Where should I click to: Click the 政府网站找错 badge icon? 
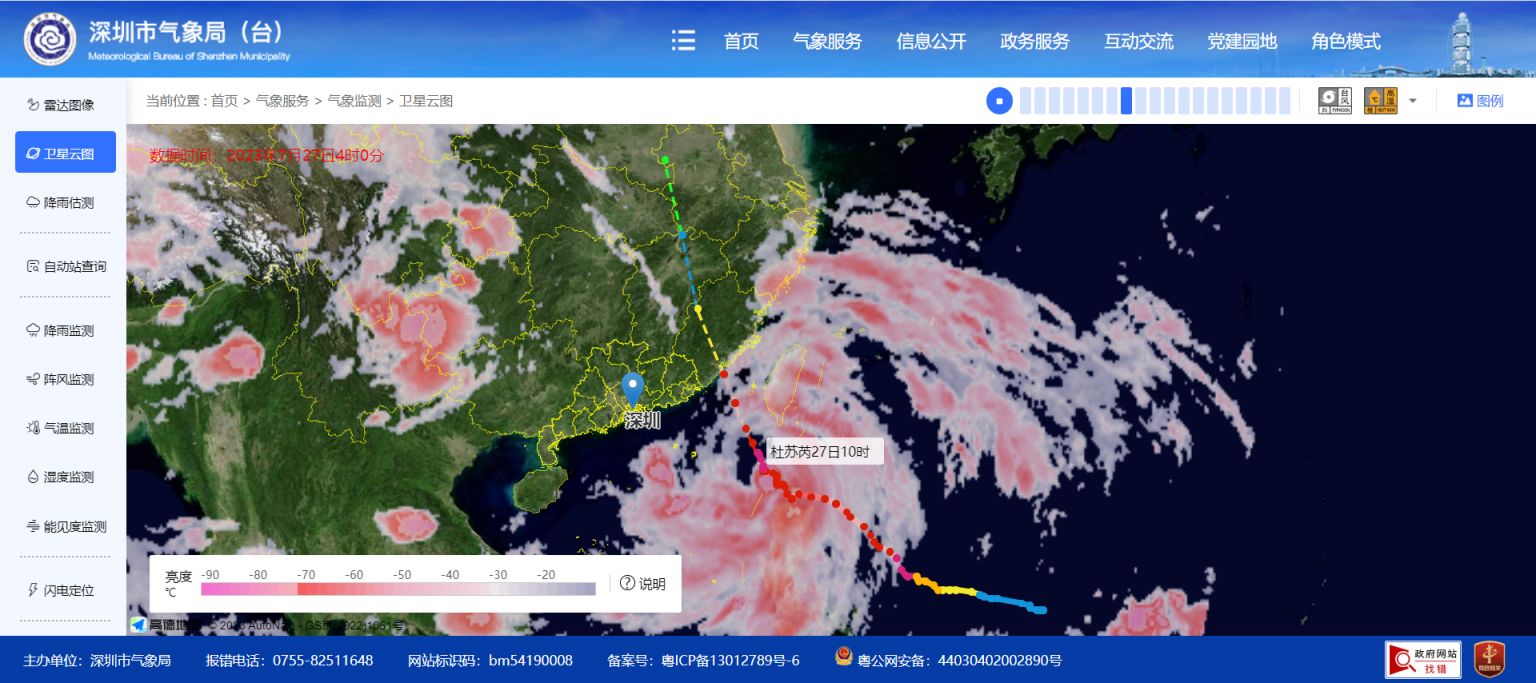1422,660
